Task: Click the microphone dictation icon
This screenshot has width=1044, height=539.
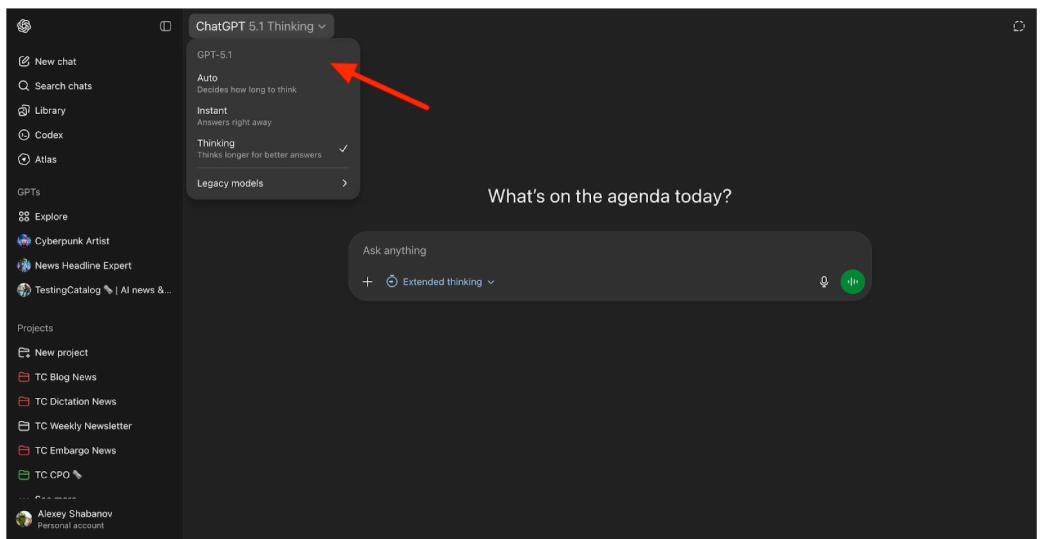Action: [x=824, y=282]
